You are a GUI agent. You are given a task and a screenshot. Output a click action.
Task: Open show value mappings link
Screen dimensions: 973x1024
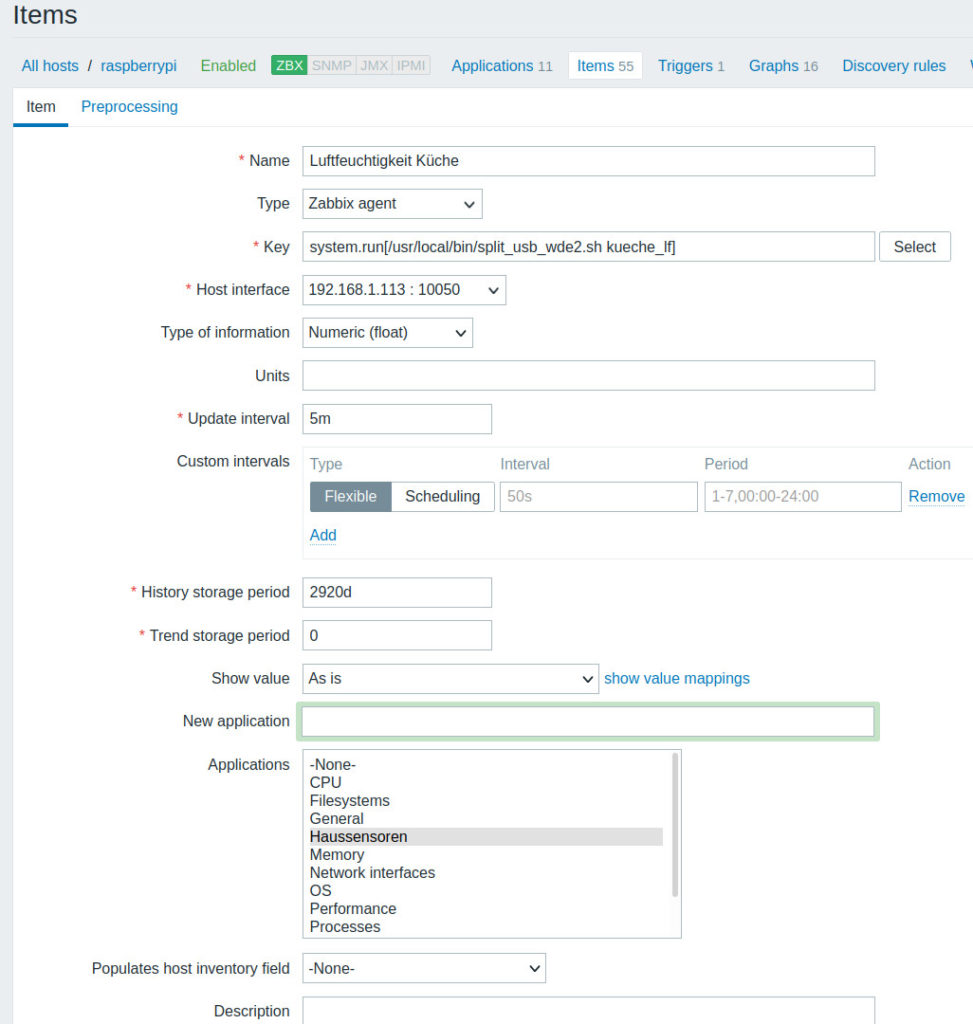tap(677, 679)
